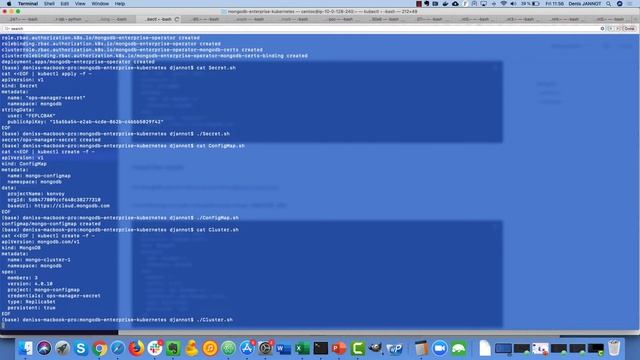Open Cyberduck from the Dock
The height and width of the screenshot is (360, 640).
[x=191, y=348]
